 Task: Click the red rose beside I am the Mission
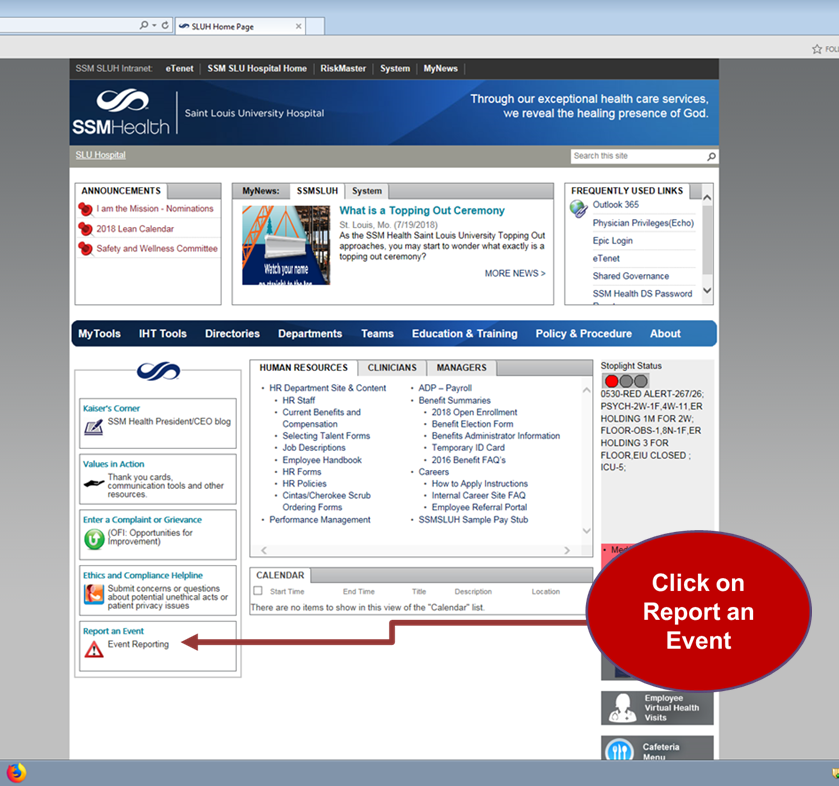pos(85,209)
